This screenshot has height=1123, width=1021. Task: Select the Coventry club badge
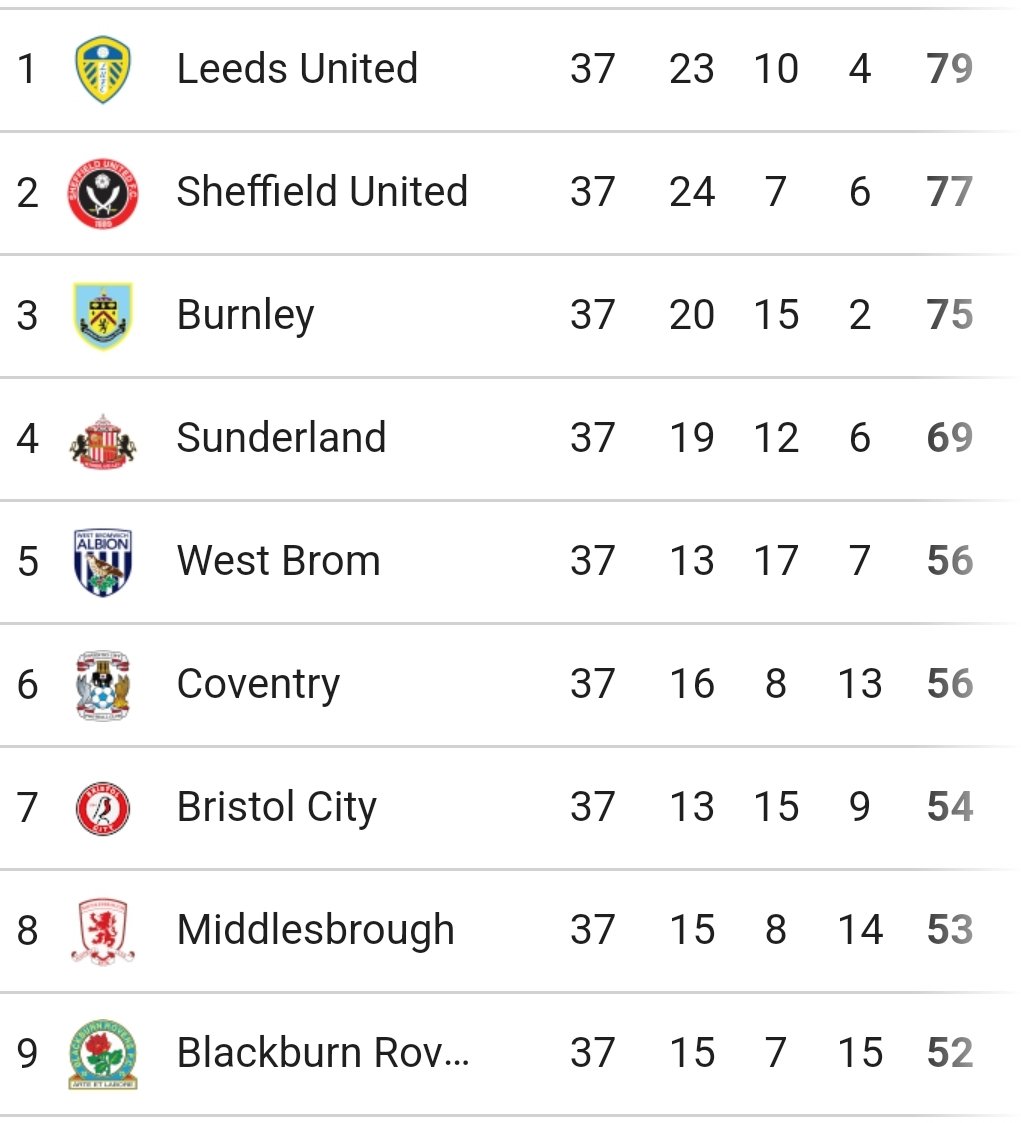point(102,685)
